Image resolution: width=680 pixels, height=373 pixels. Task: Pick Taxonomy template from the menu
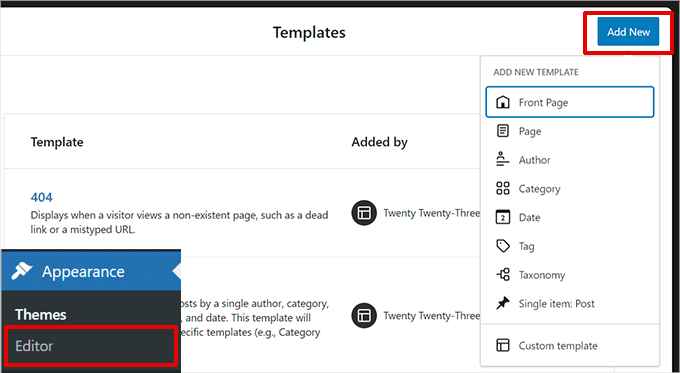[569, 275]
